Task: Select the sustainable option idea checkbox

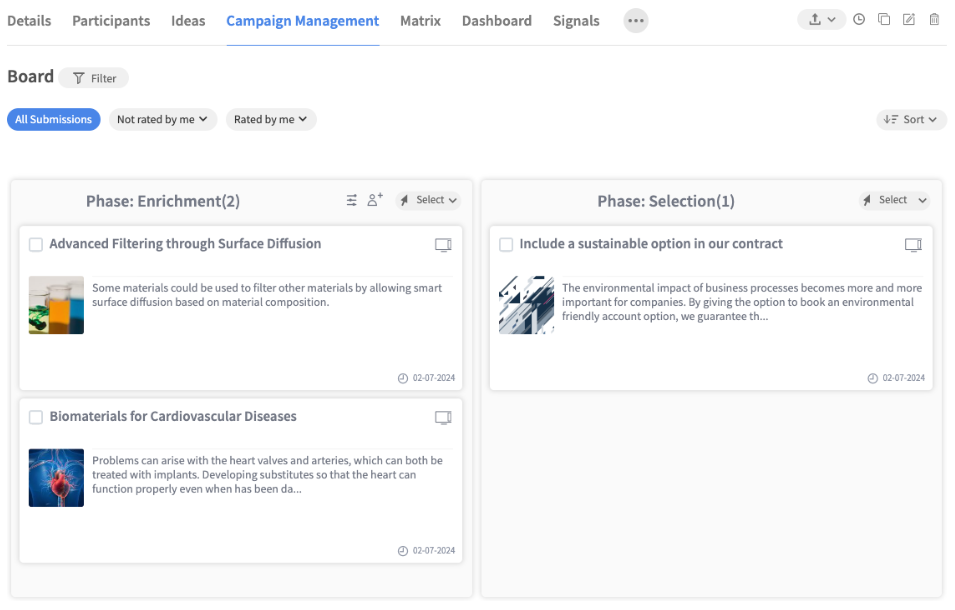Action: pos(506,245)
